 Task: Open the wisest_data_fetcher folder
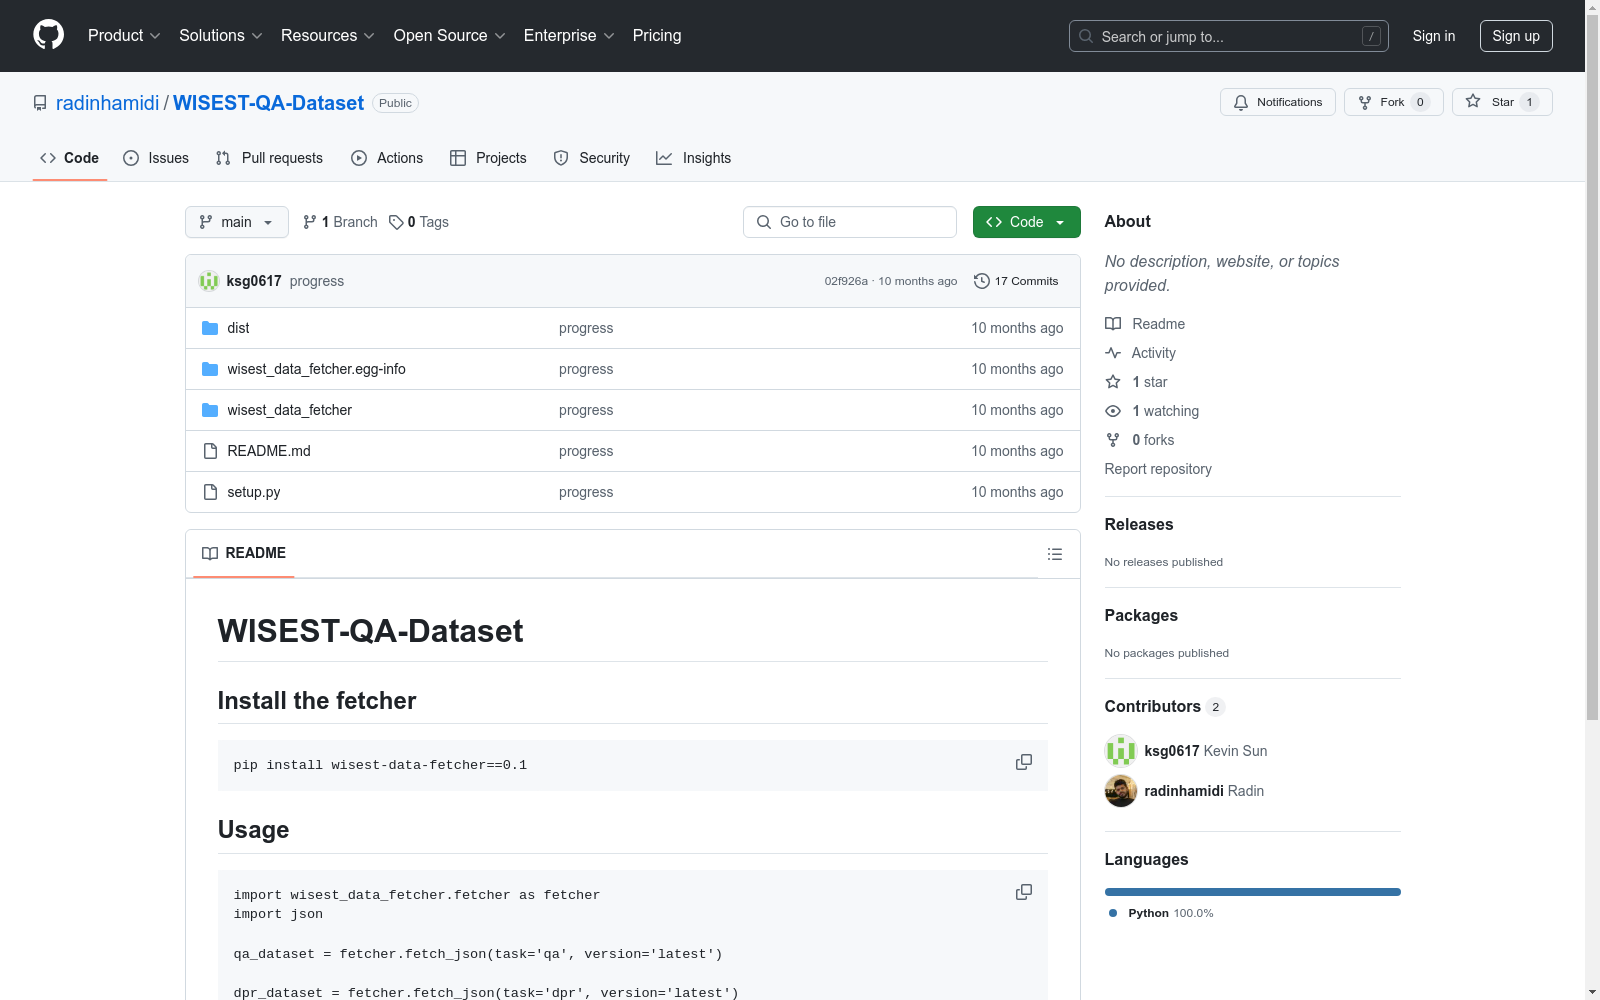289,410
